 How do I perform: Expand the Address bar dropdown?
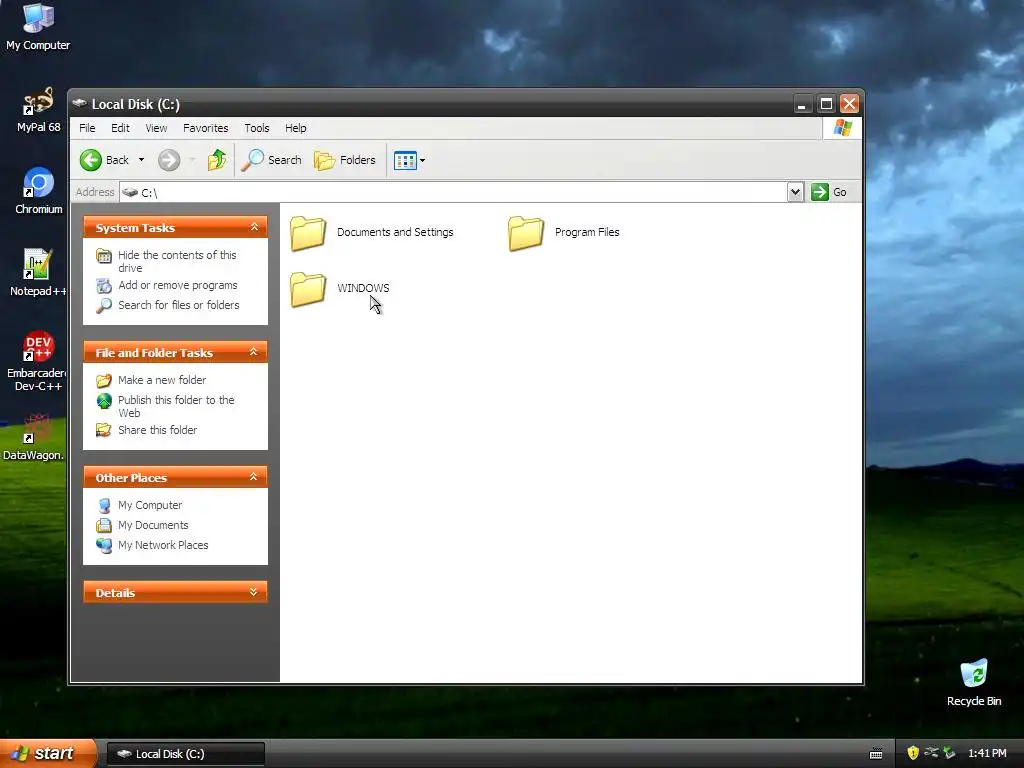795,192
